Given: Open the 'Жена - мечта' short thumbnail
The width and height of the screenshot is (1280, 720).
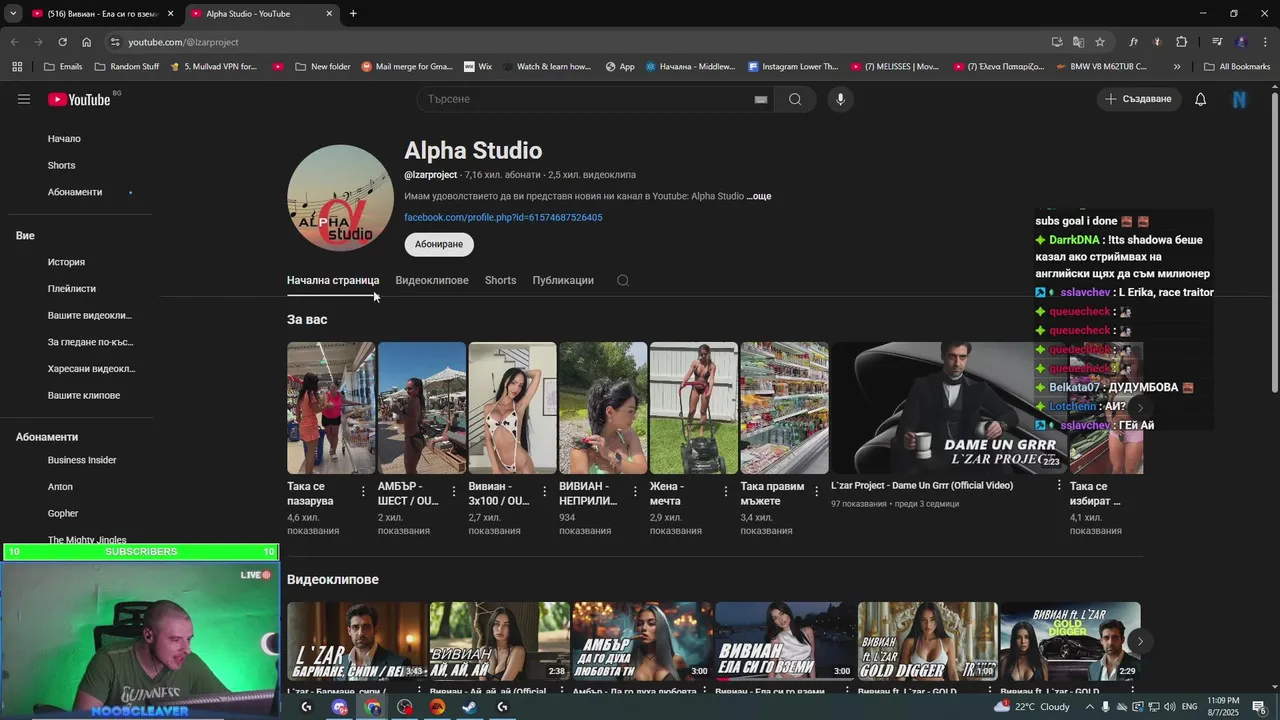Looking at the screenshot, I should click(694, 408).
